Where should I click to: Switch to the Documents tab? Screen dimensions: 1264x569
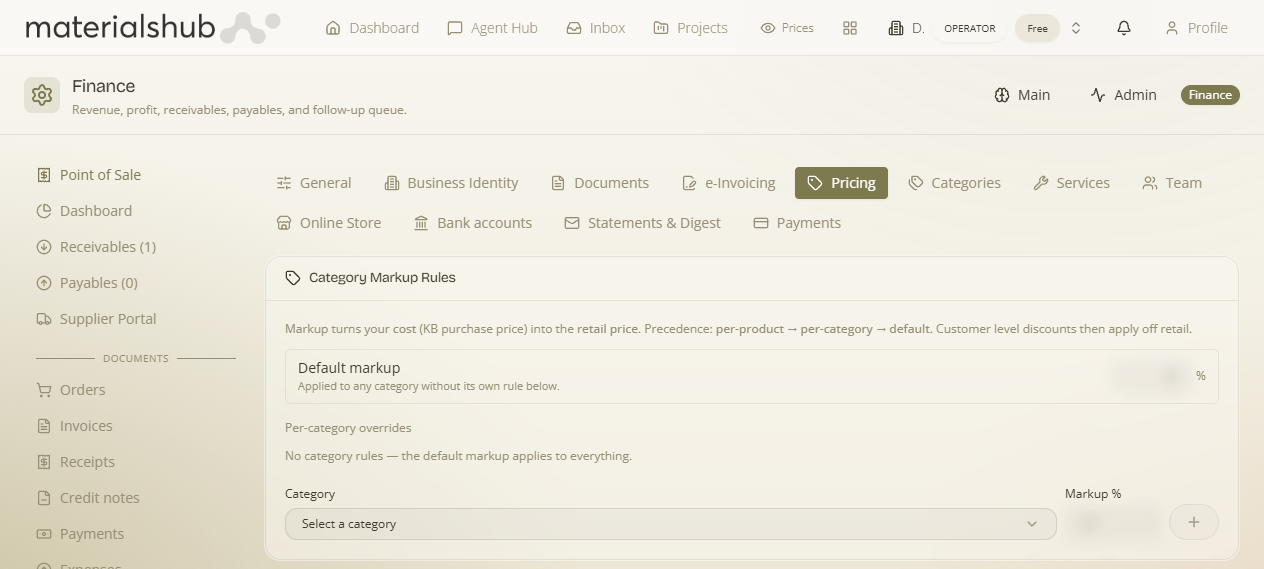[x=600, y=183]
